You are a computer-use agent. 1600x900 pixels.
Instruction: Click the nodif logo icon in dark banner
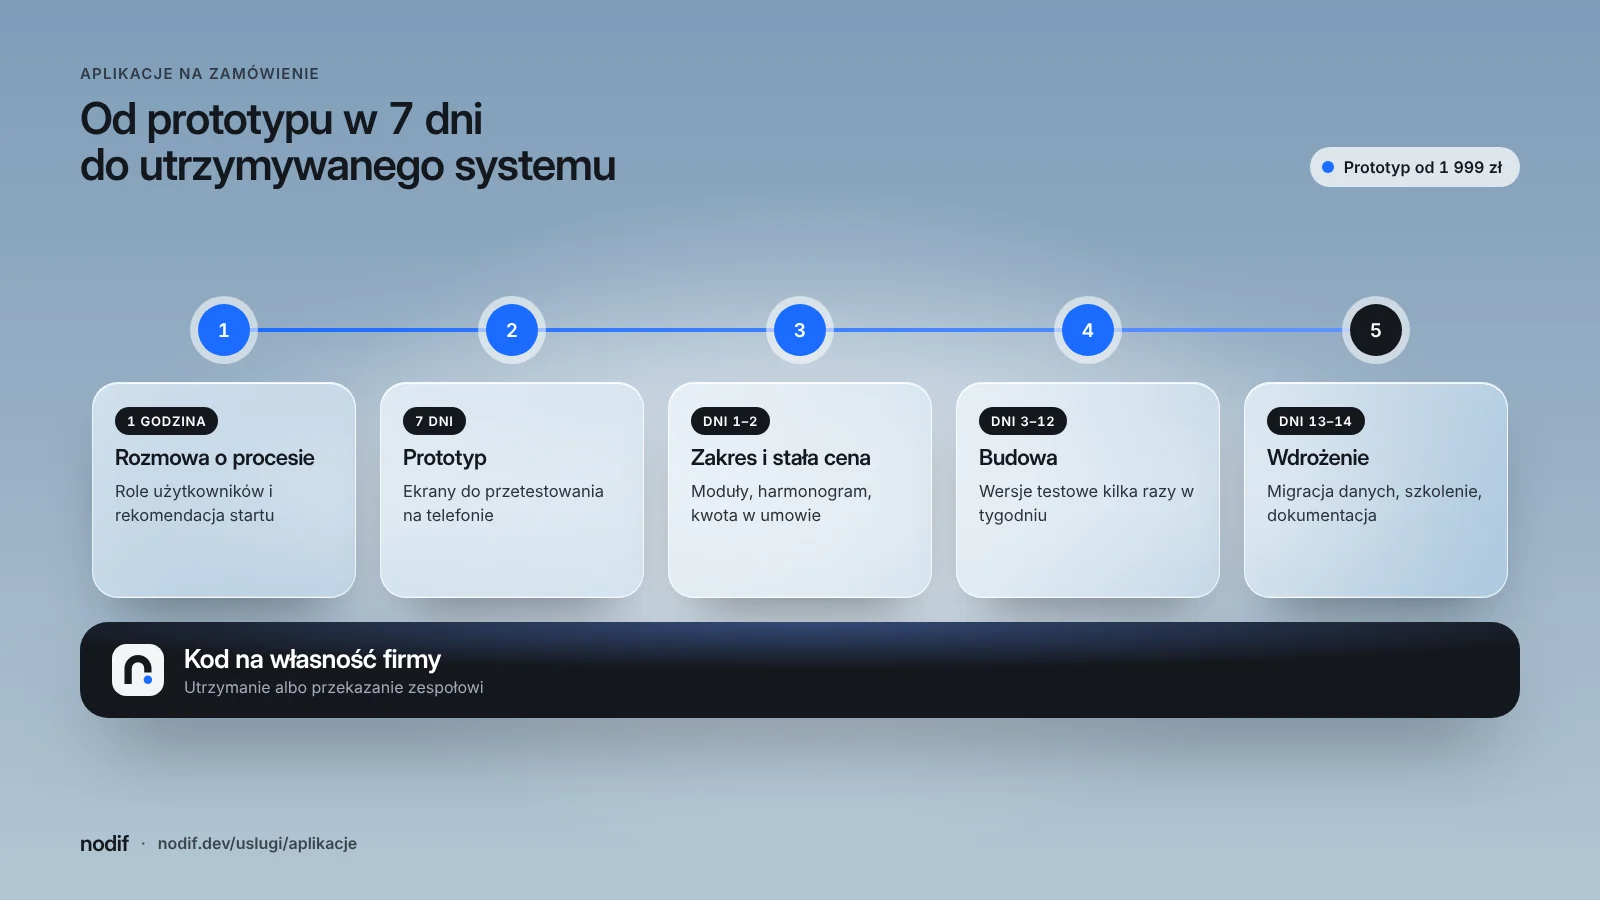138,670
